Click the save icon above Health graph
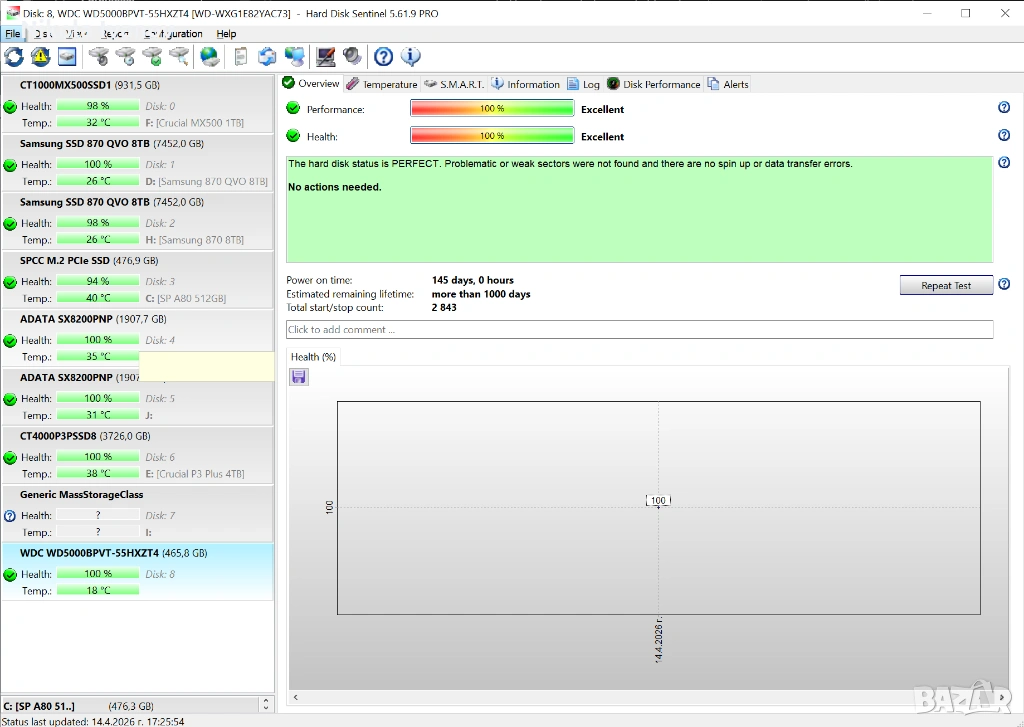1024x727 pixels. click(x=299, y=377)
